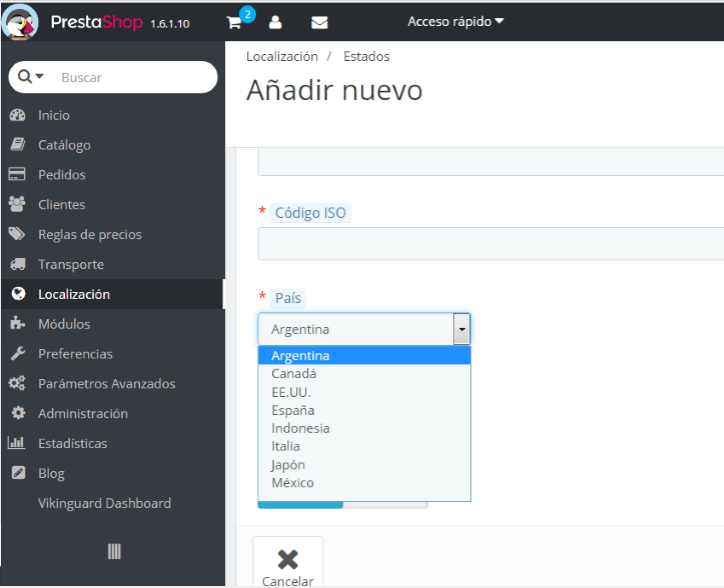
Task: Click the Transporte truck icon
Action: pyautogui.click(x=18, y=264)
